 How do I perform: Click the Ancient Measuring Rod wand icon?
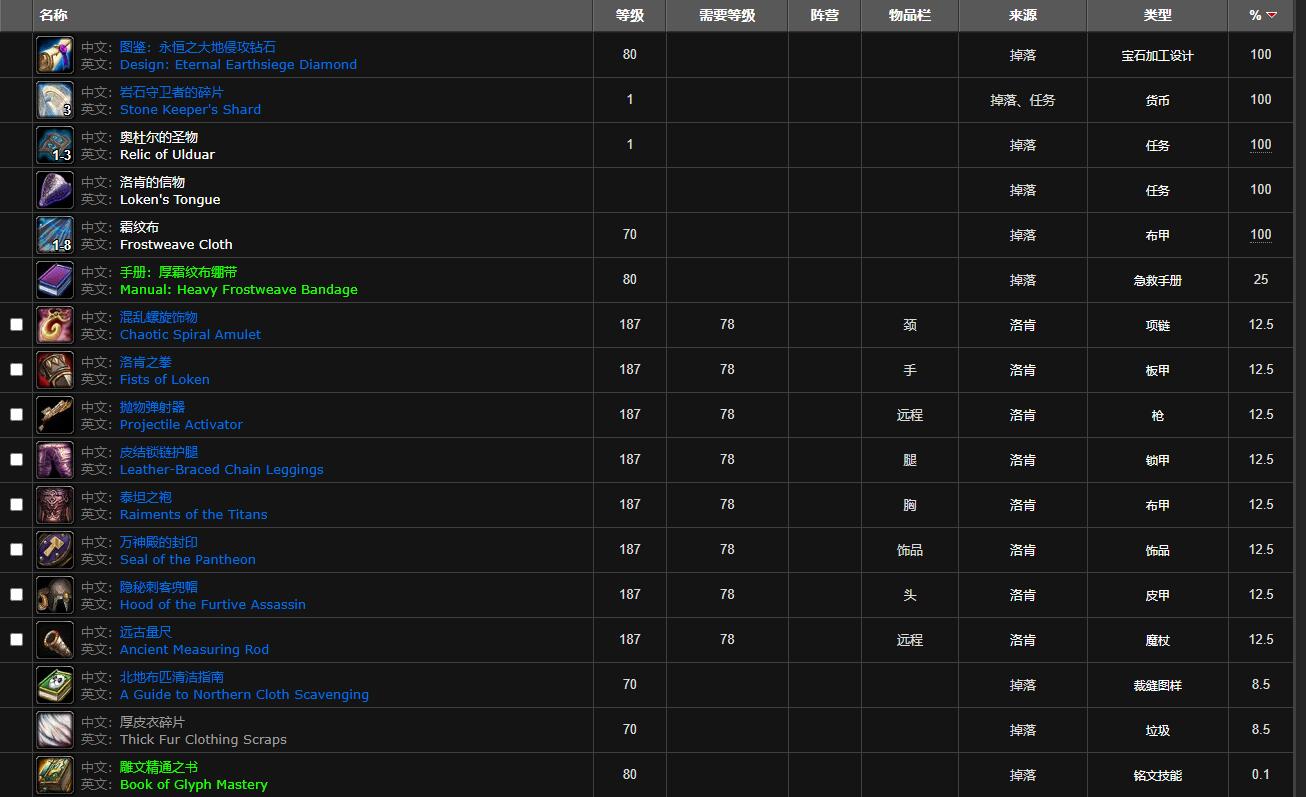tap(55, 640)
